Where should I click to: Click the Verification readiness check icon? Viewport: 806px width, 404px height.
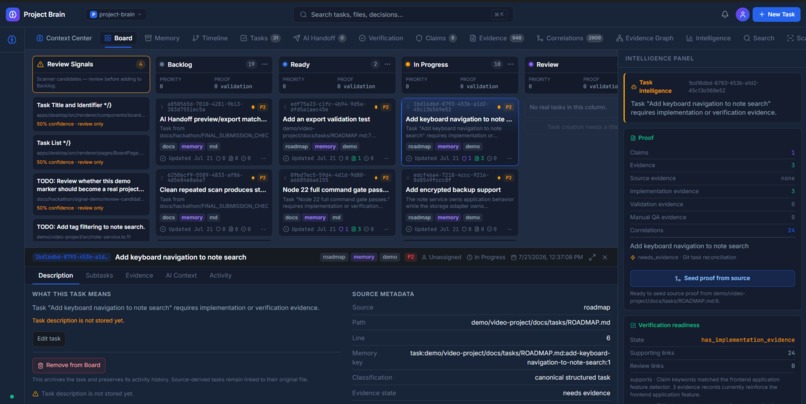click(633, 325)
